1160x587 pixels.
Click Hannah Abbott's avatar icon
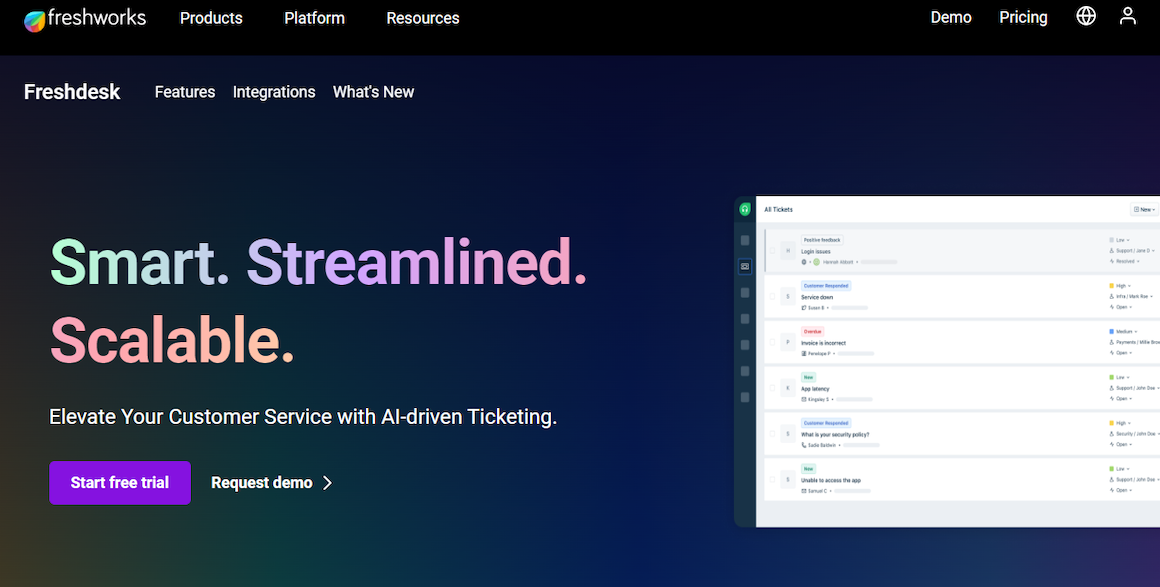pos(815,264)
